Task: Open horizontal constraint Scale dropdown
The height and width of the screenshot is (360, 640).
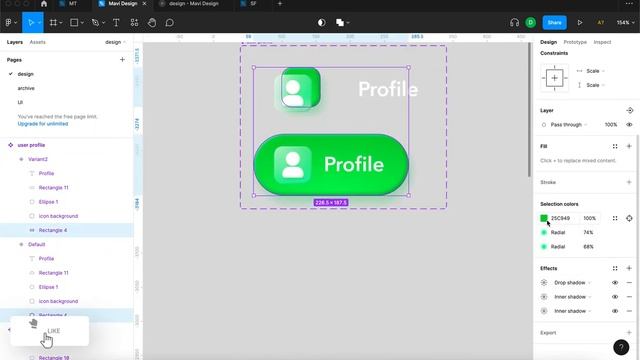Action: (596, 71)
